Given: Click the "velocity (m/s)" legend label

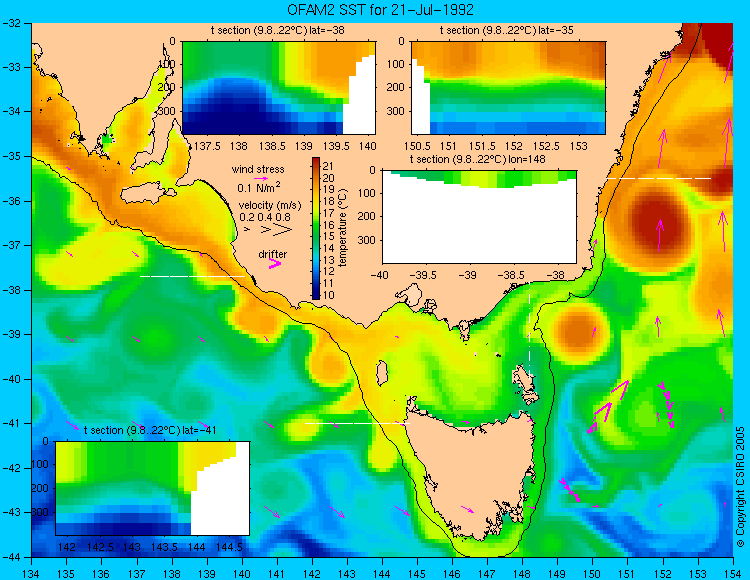Looking at the screenshot, I should point(270,206).
